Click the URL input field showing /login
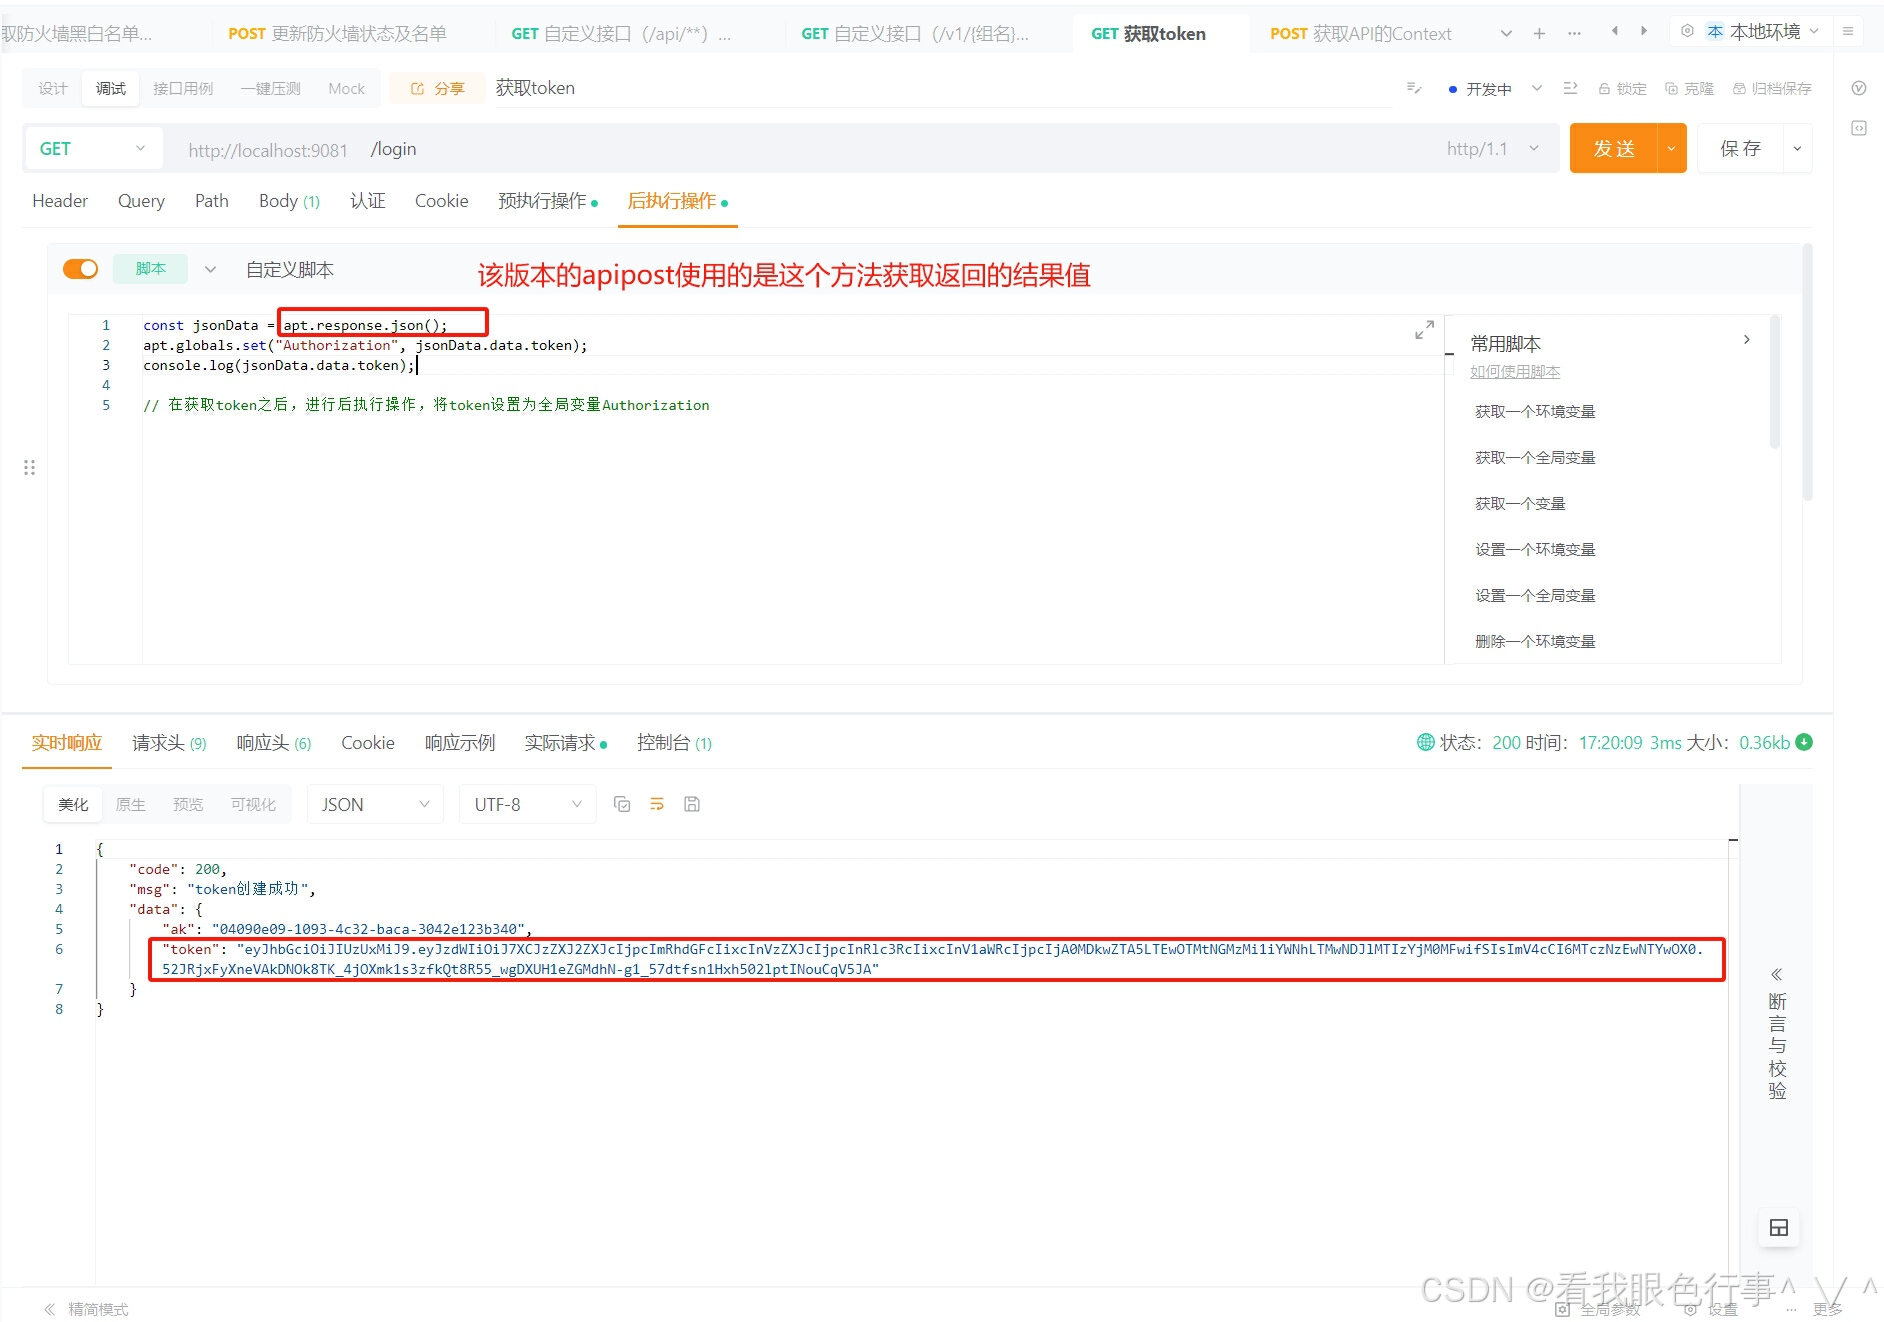This screenshot has width=1884, height=1322. [500, 148]
